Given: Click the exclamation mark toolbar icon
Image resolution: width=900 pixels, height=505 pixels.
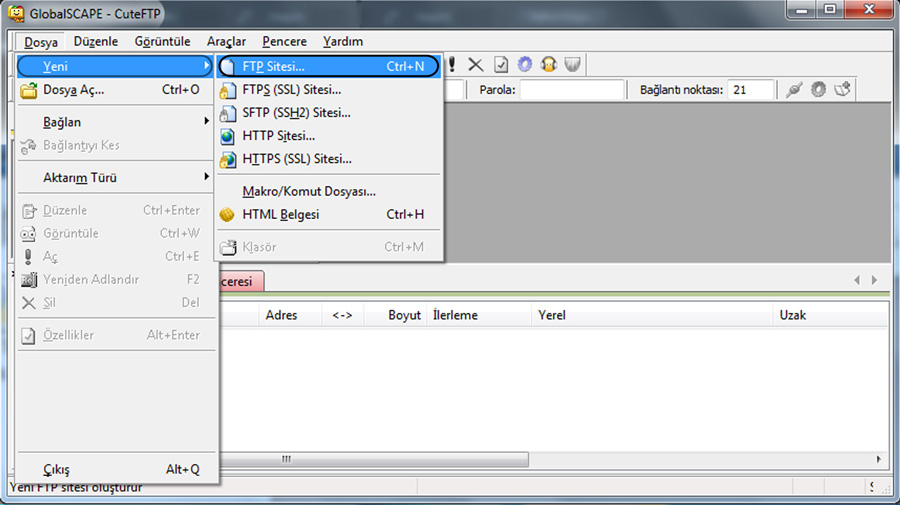Looking at the screenshot, I should (x=452, y=64).
